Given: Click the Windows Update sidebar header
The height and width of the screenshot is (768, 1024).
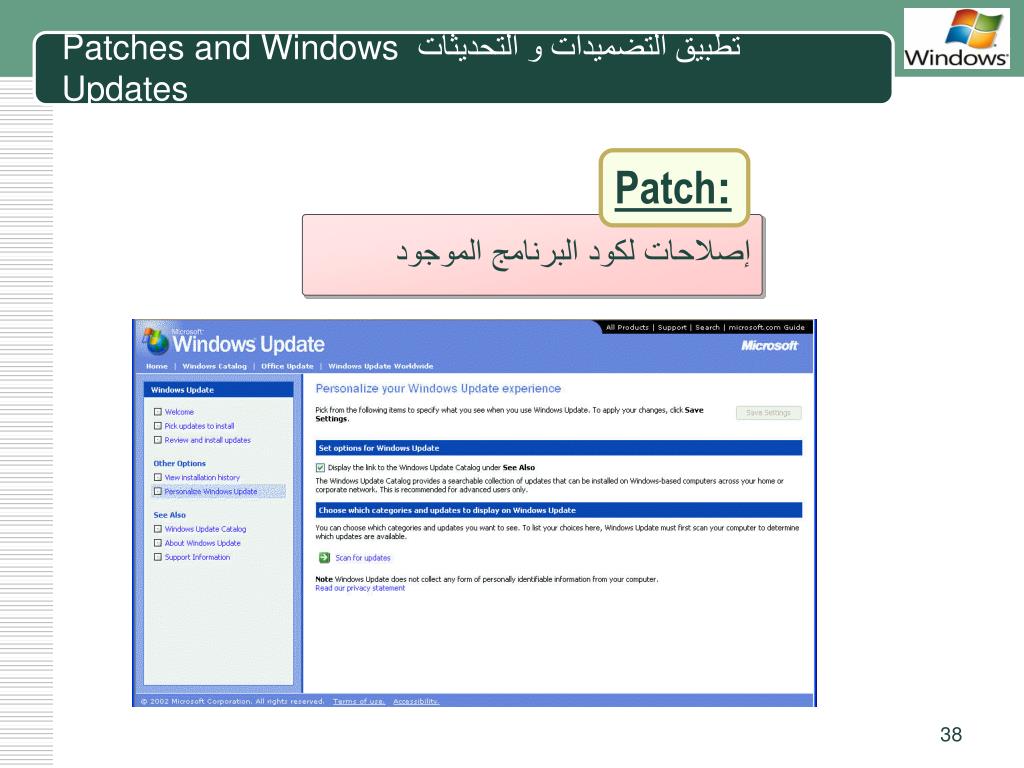Looking at the screenshot, I should [x=218, y=390].
